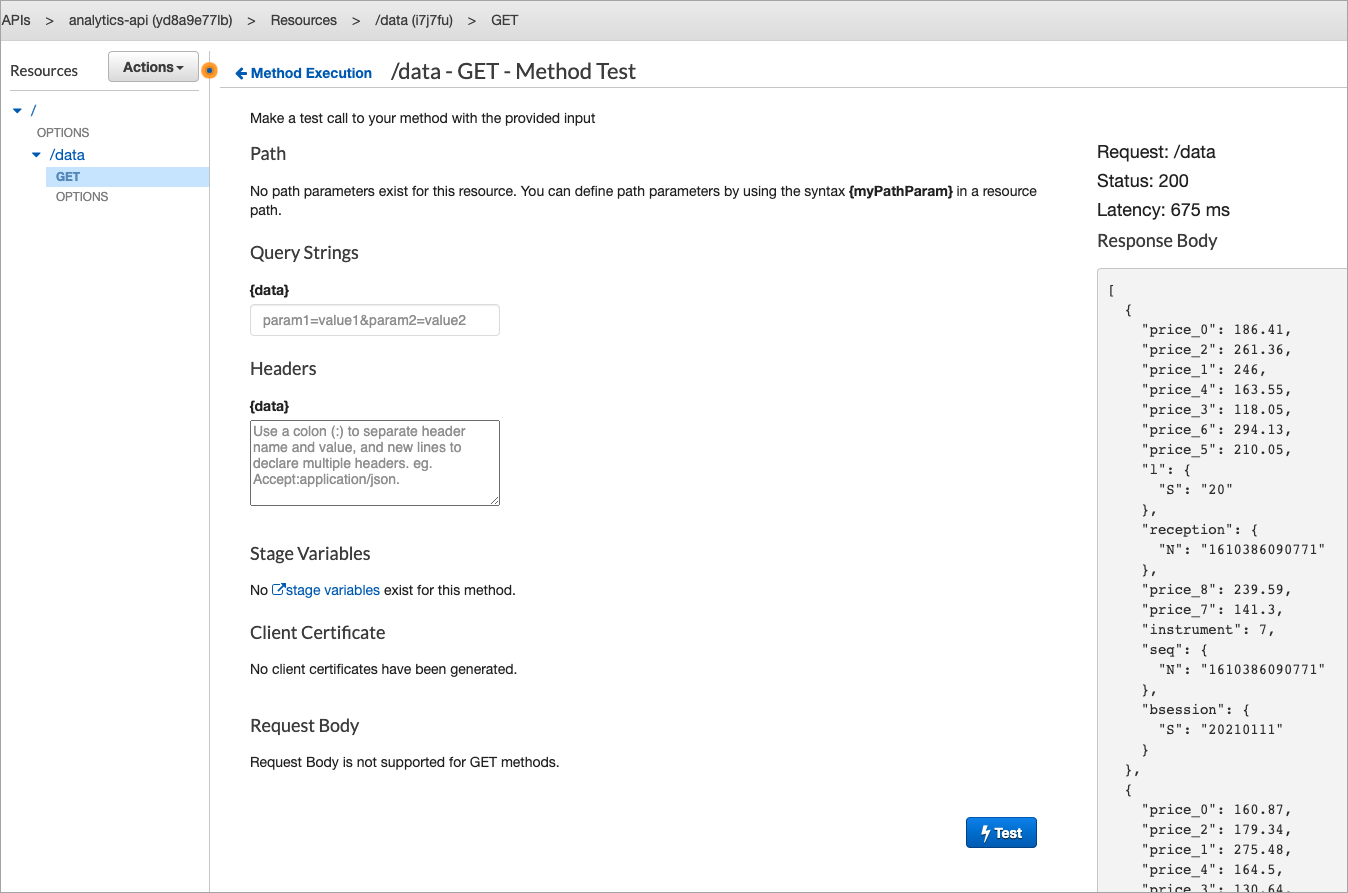1348x893 pixels.
Task: Click the back arrow beside Method Execution
Action: [x=240, y=72]
